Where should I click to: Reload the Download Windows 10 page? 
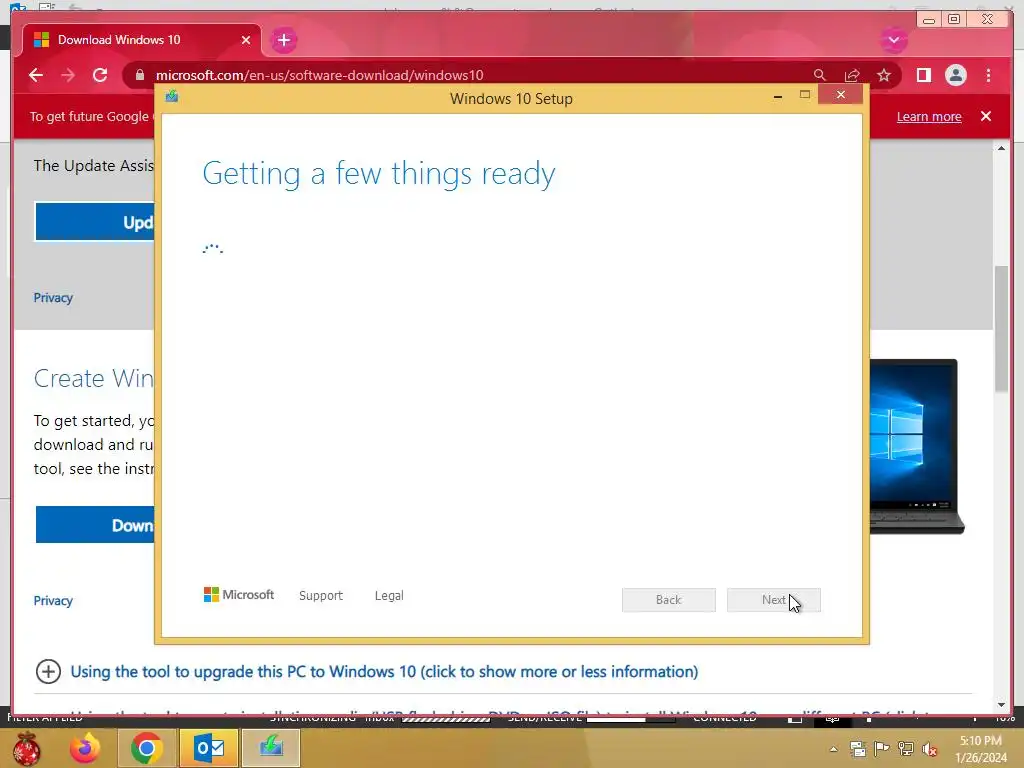click(100, 75)
